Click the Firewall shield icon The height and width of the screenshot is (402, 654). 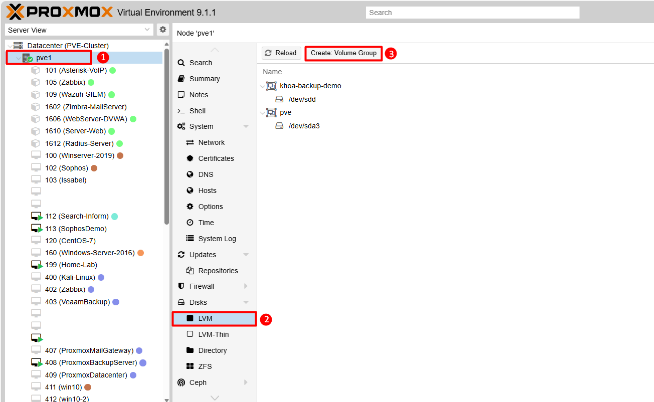[181, 286]
